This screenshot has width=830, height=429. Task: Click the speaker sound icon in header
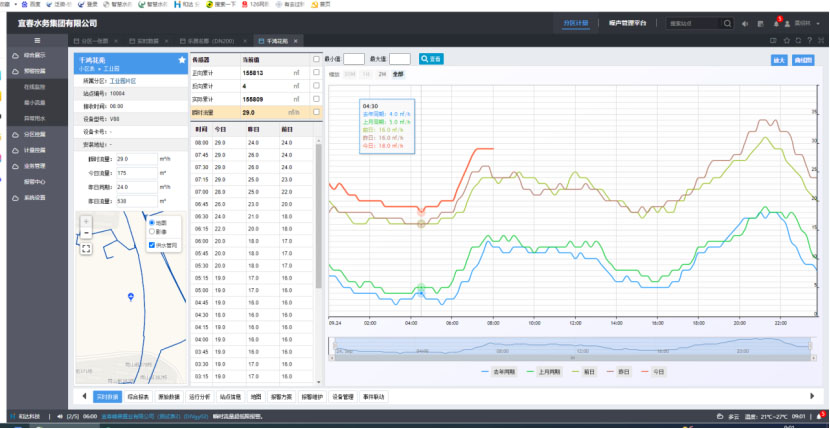[x=745, y=24]
